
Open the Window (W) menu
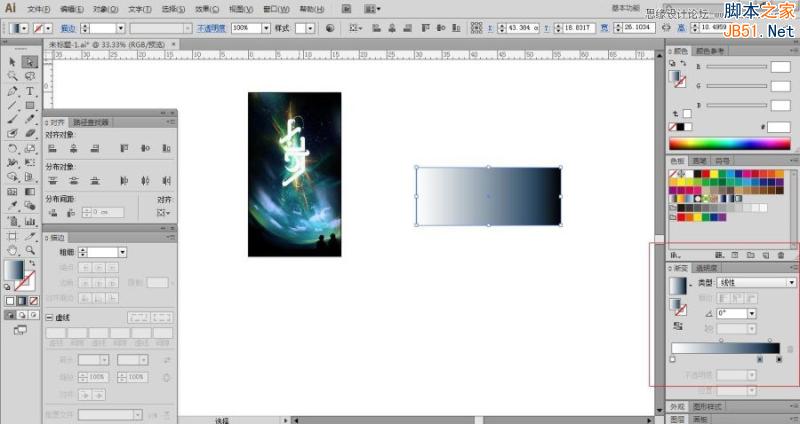click(276, 9)
